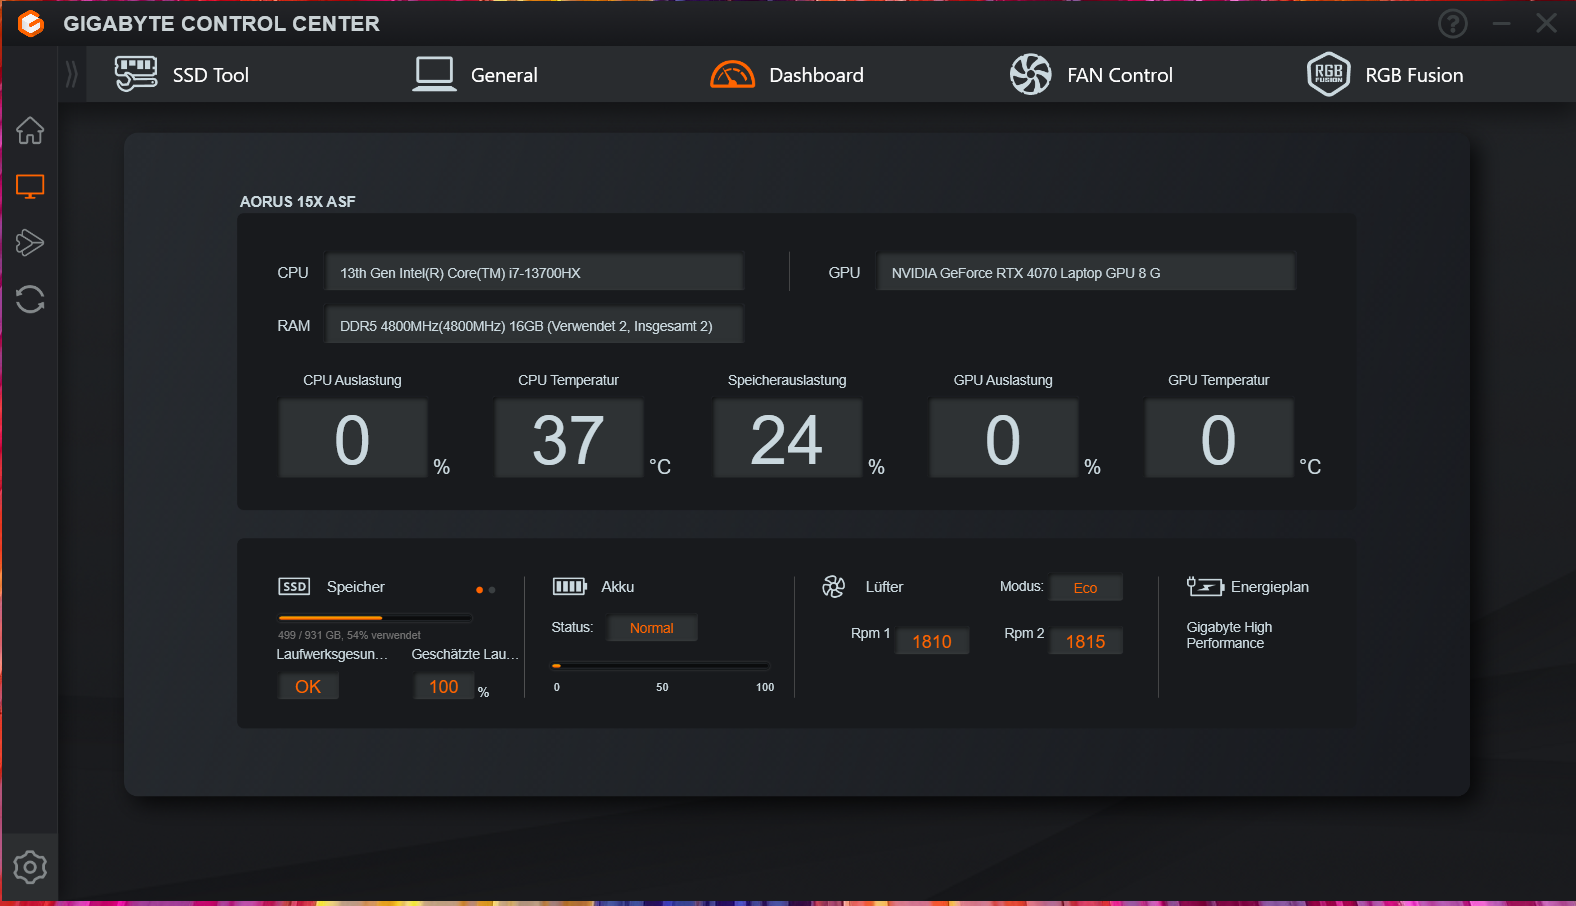Go to the General tab

click(x=475, y=75)
